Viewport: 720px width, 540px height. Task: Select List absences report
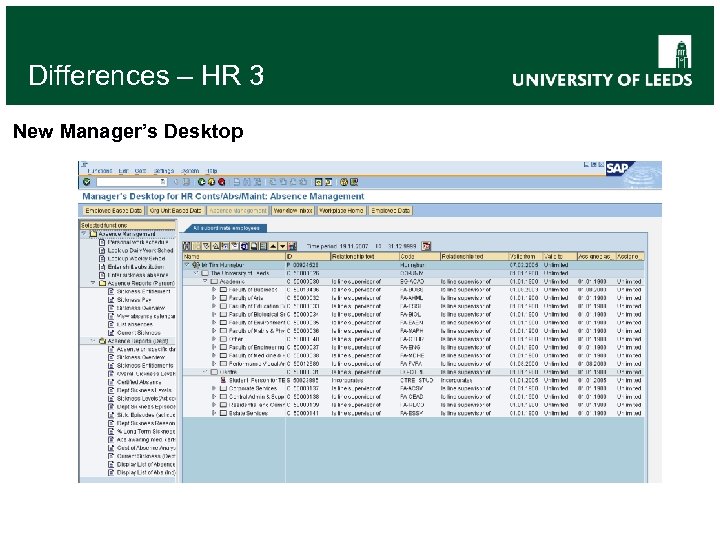135,324
